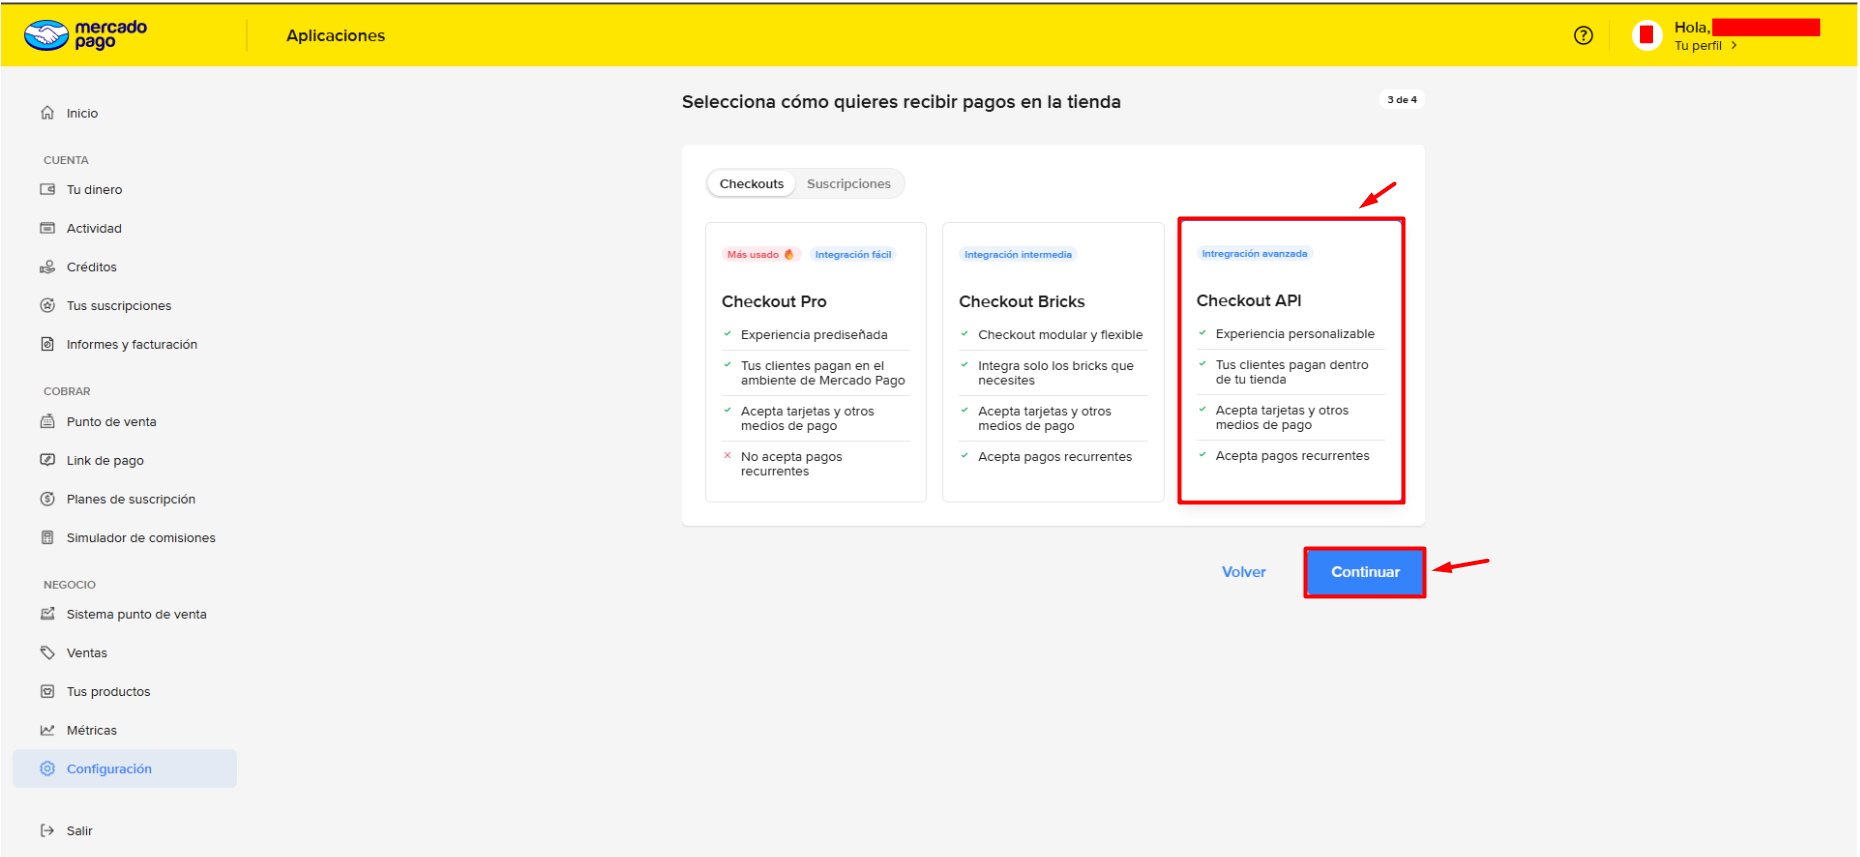Open Informes y facturación
This screenshot has height=857, width=1860.
pyautogui.click(x=132, y=345)
